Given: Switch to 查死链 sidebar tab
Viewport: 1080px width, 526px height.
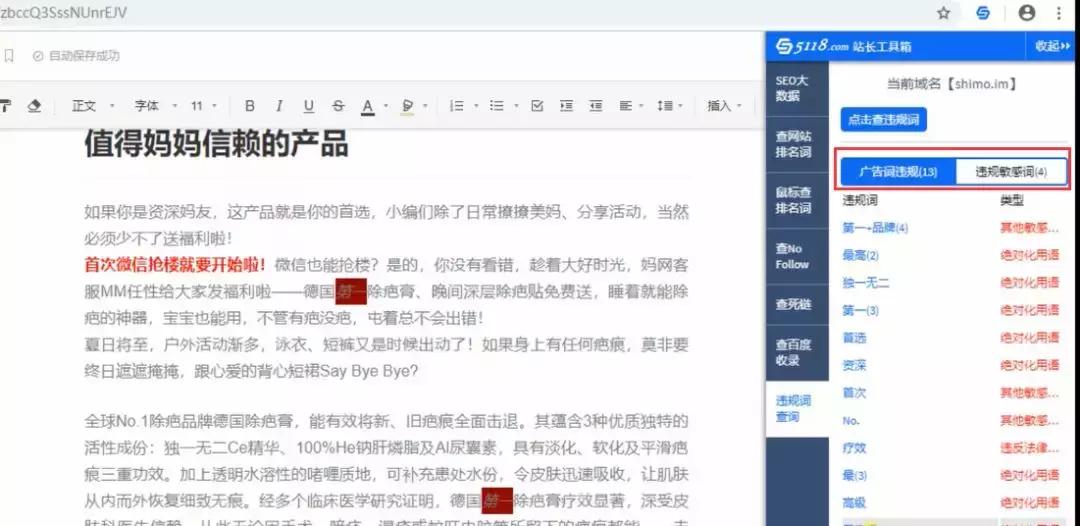Looking at the screenshot, I should [x=797, y=304].
